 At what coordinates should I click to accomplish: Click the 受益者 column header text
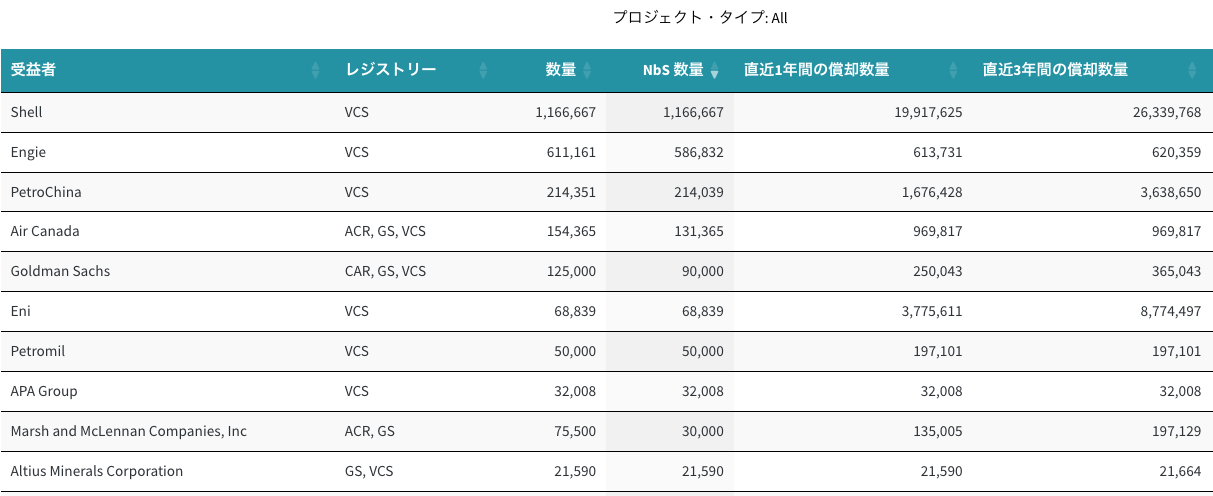coord(33,70)
